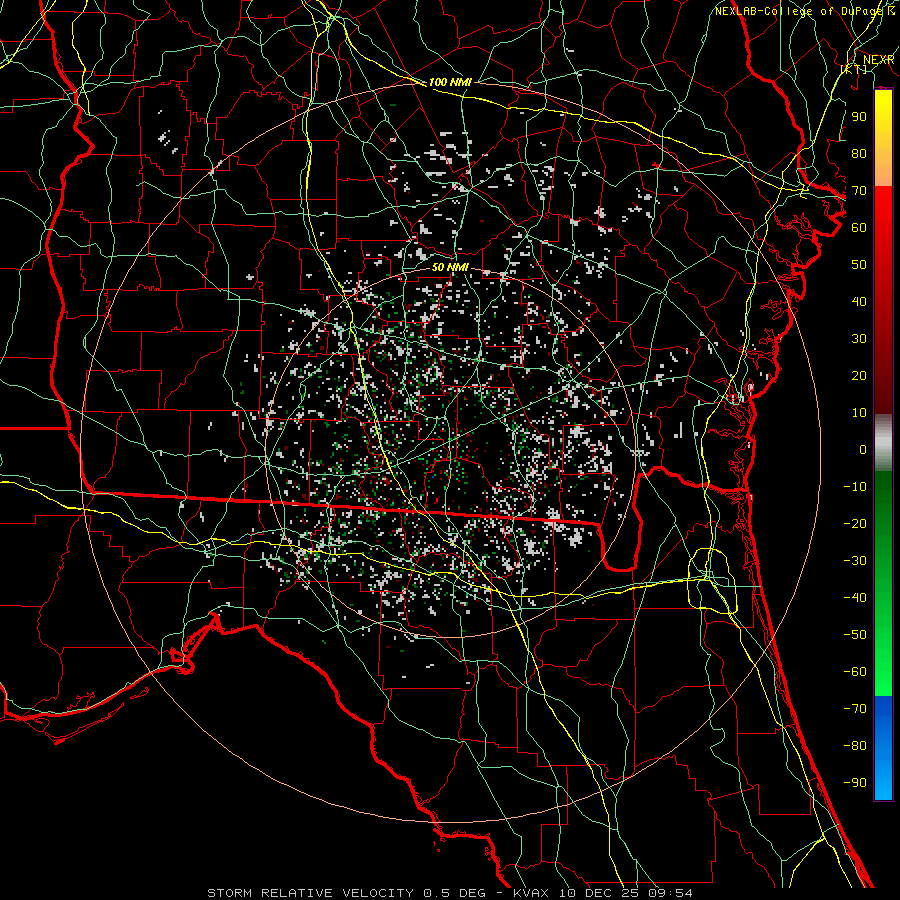The height and width of the screenshot is (900, 900).
Task: Click the 40 value on velocity scale
Action: pyautogui.click(x=859, y=301)
